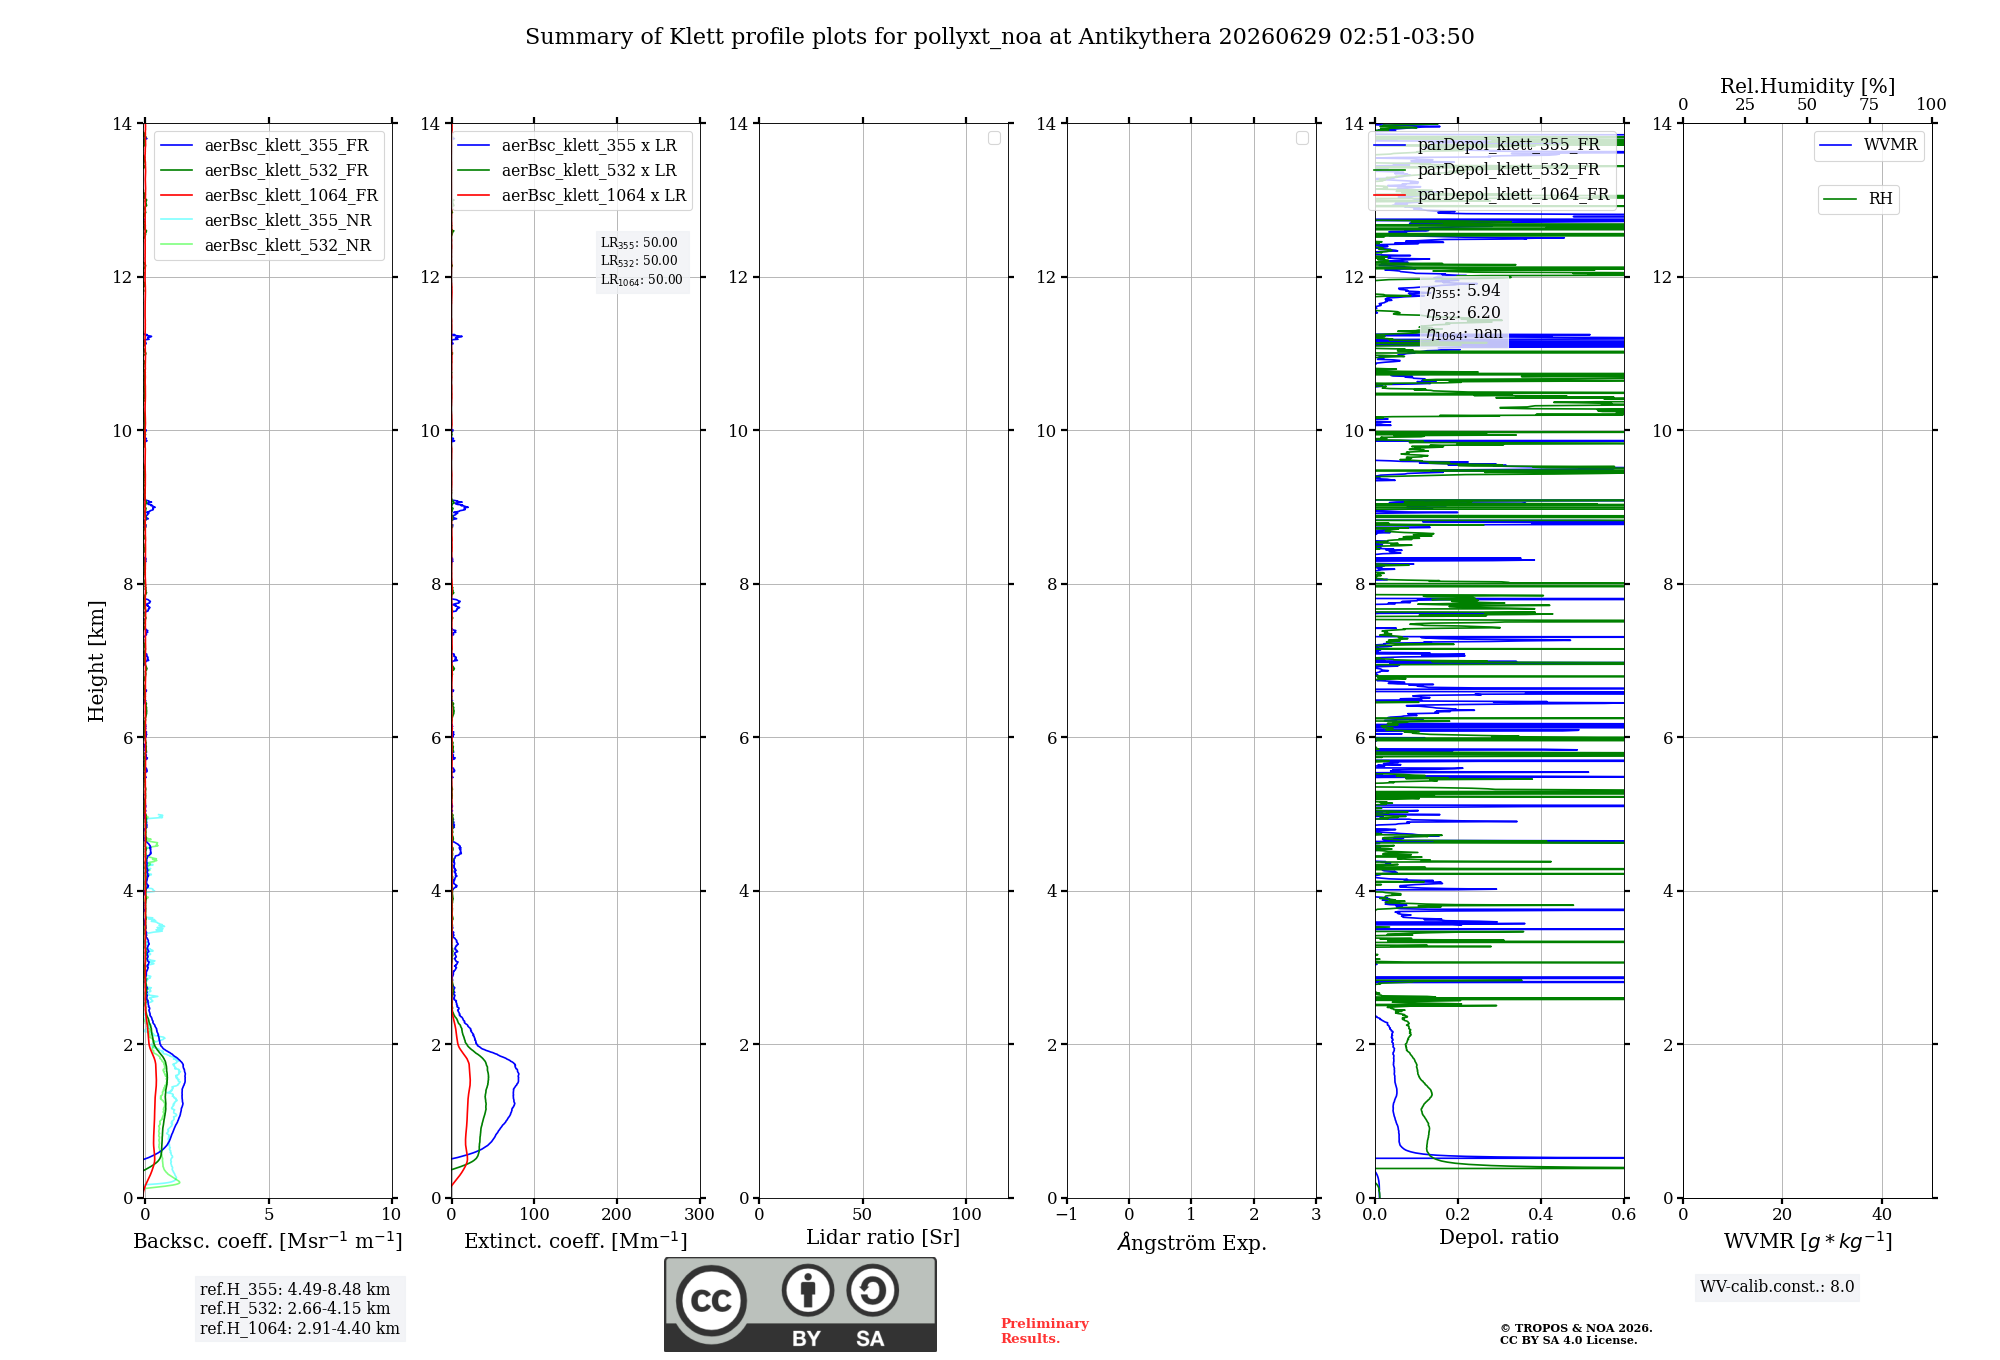Viewport: 2000px width, 1360px height.
Task: Click the WV-calib.const. 8.0 label
Action: tap(1777, 1286)
